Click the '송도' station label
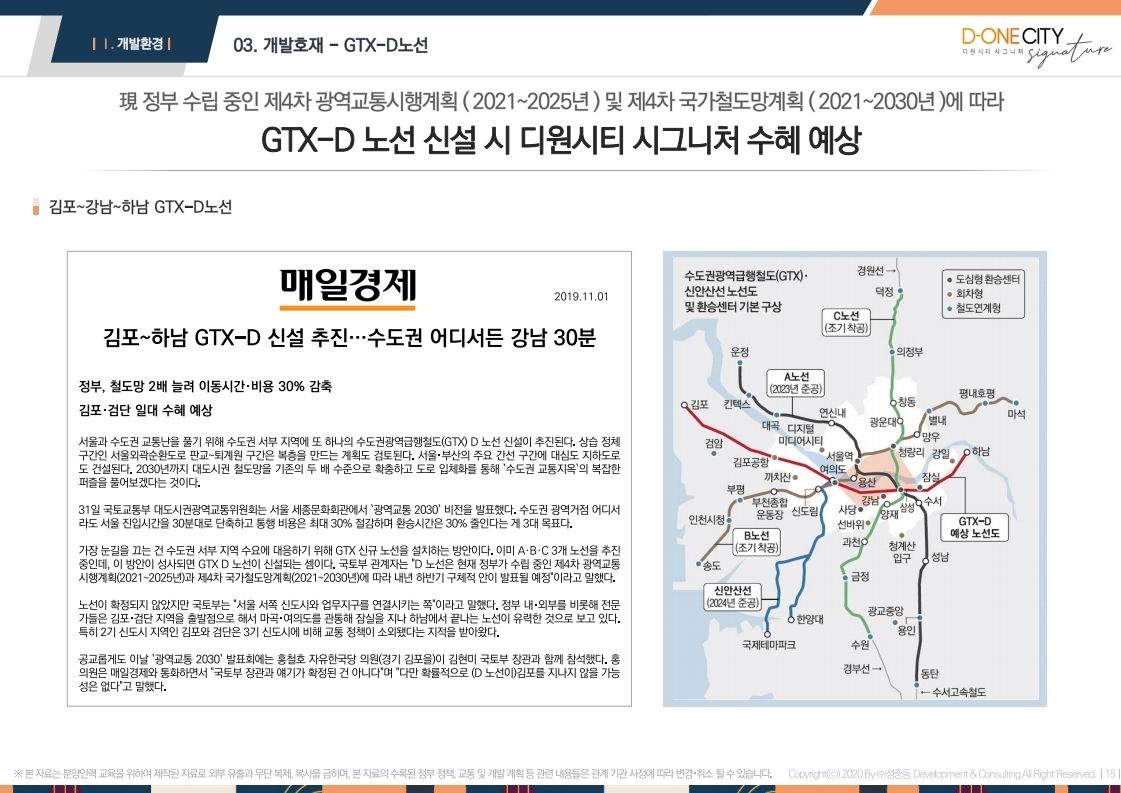1121x793 pixels. (x=711, y=566)
